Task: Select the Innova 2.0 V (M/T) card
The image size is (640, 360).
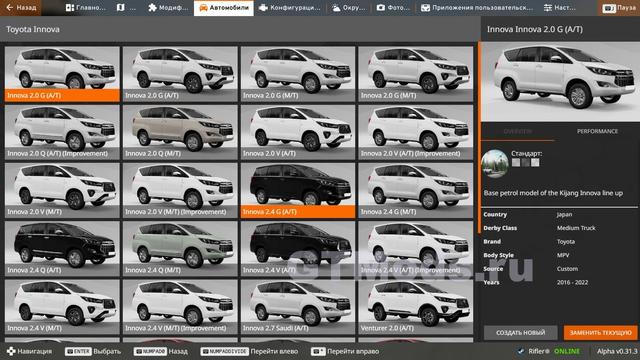Action: [62, 191]
